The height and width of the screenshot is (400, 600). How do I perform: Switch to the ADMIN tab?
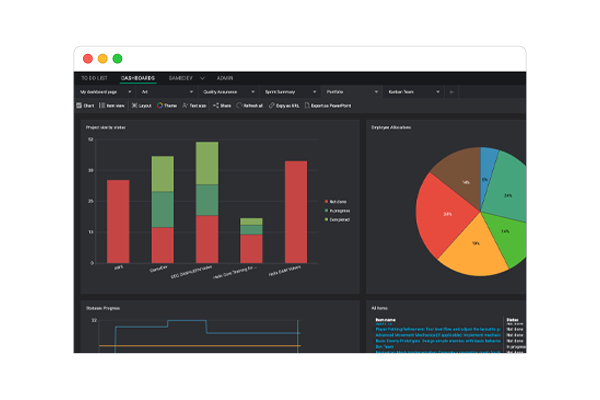[225, 77]
